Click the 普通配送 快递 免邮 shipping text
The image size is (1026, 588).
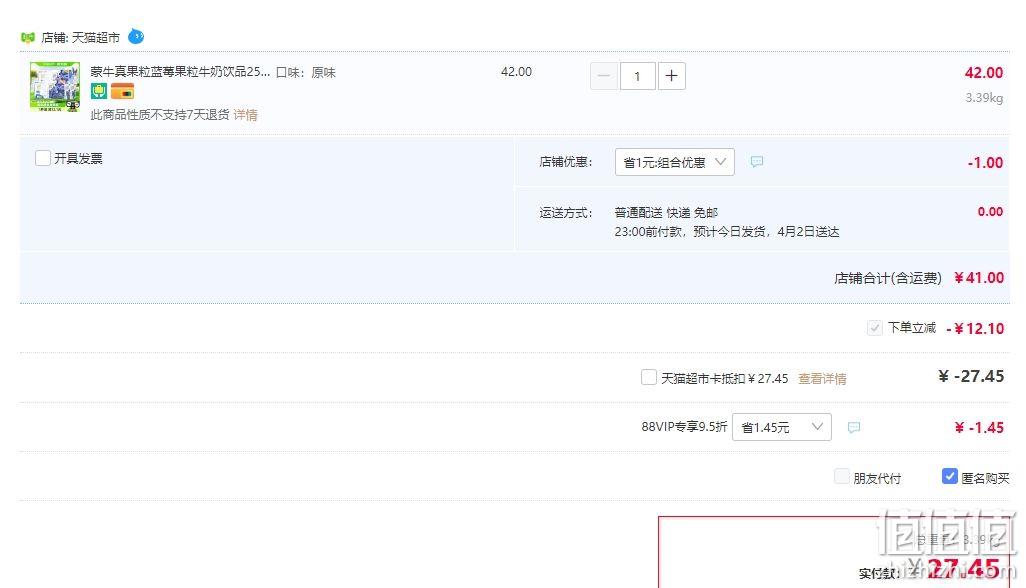[x=666, y=213]
